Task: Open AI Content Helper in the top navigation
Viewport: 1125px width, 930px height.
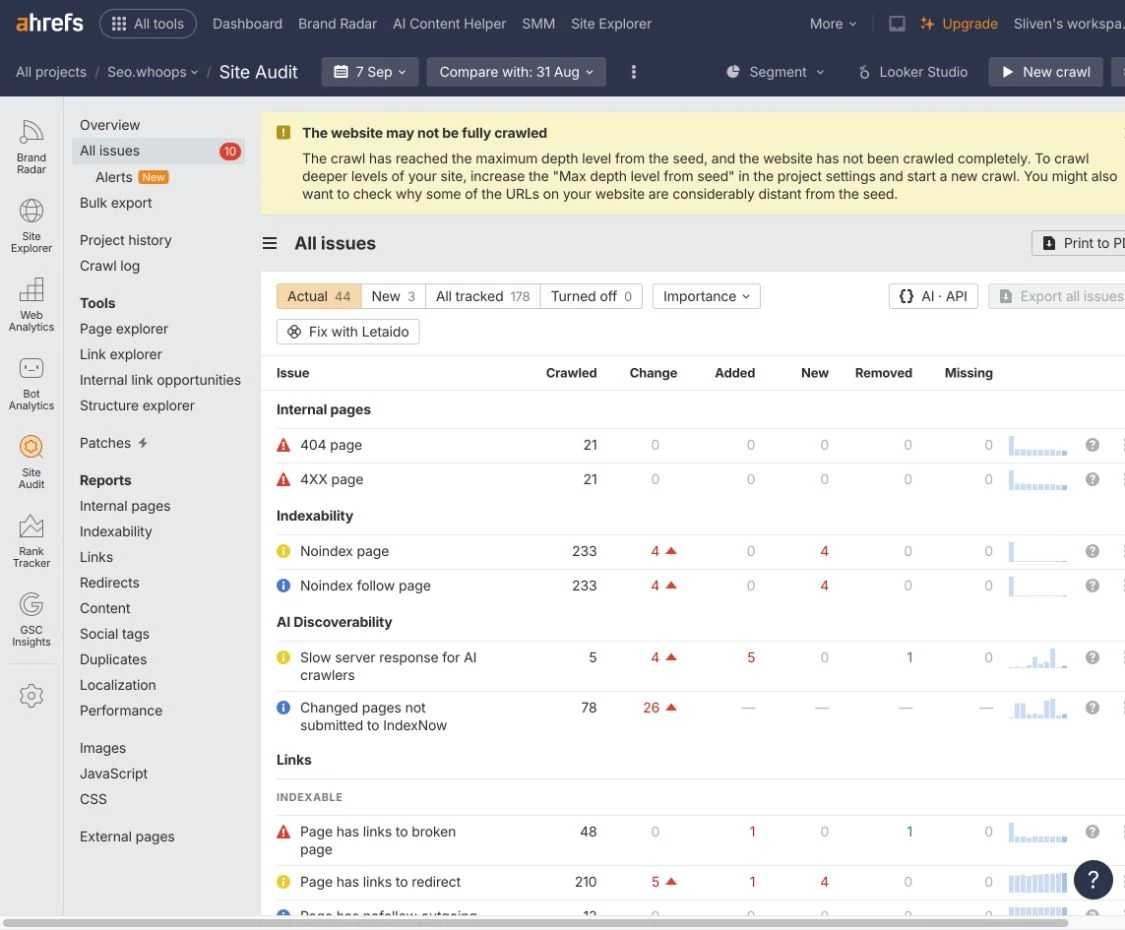Action: (x=449, y=24)
